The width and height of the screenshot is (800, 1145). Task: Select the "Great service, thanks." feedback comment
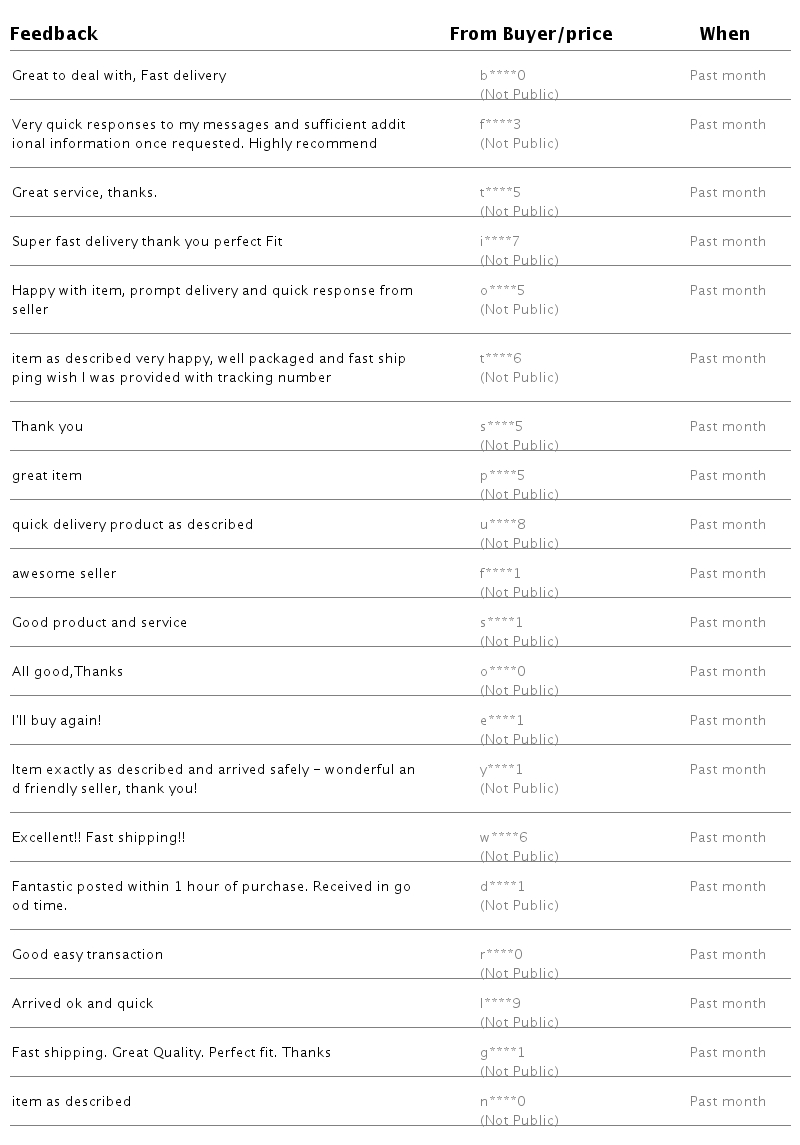pyautogui.click(x=84, y=193)
